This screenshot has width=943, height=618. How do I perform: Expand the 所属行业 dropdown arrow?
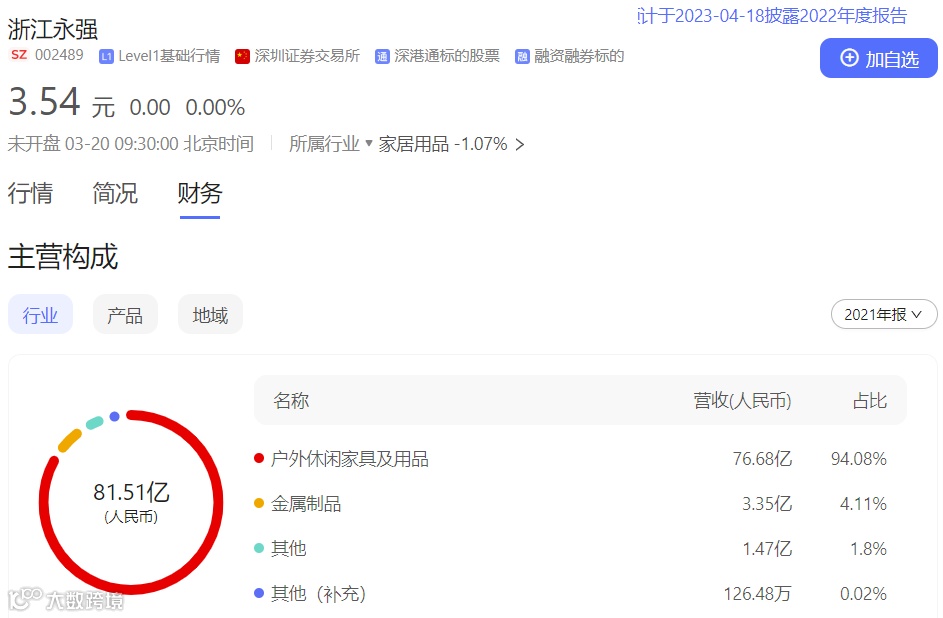point(369,143)
